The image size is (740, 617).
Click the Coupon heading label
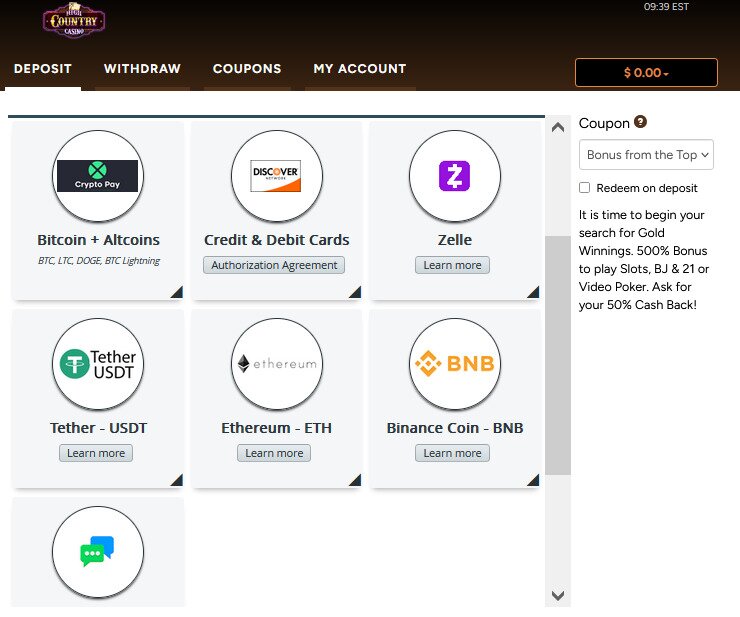coord(604,123)
